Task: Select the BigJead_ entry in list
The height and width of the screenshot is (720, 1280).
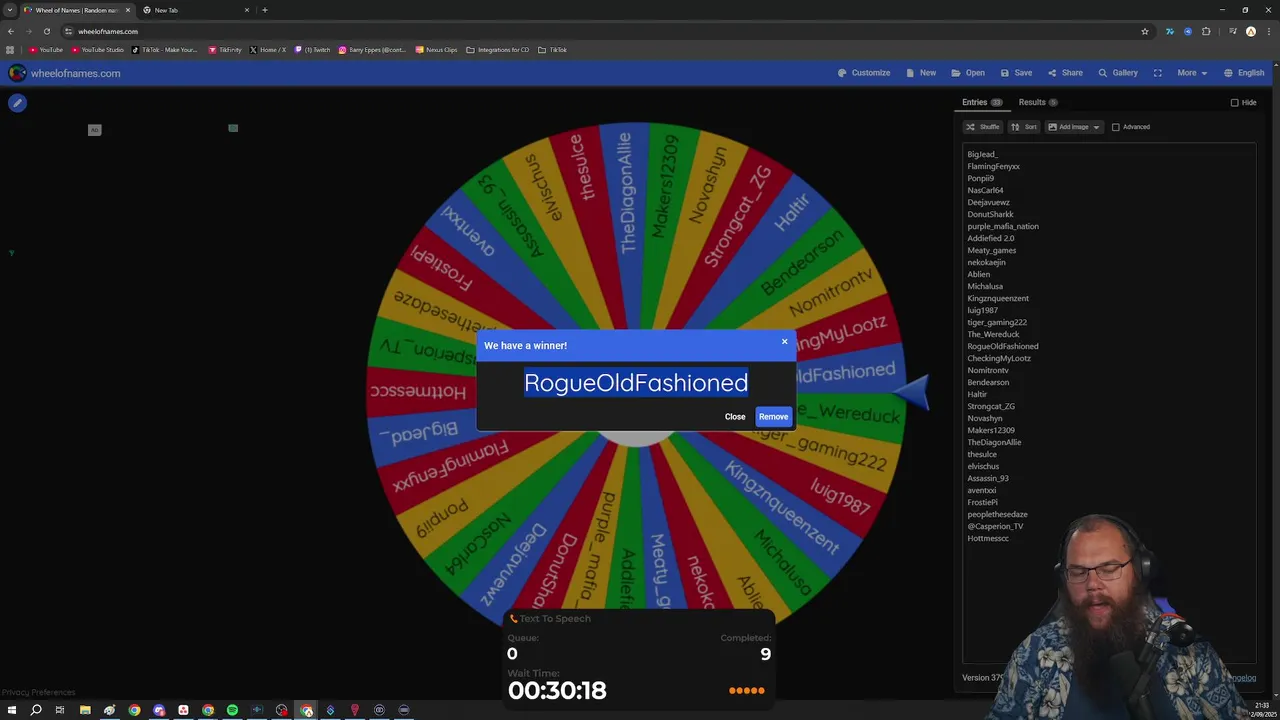Action: pyautogui.click(x=982, y=154)
